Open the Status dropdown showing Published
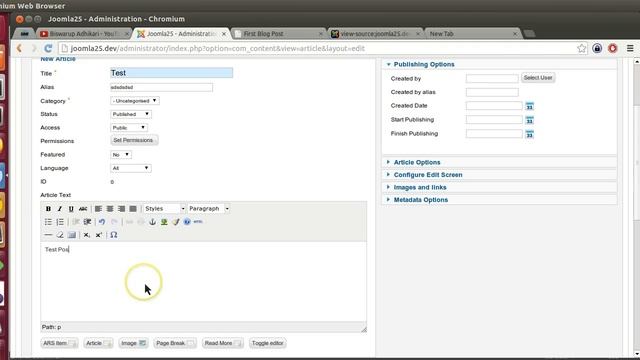 (x=131, y=114)
